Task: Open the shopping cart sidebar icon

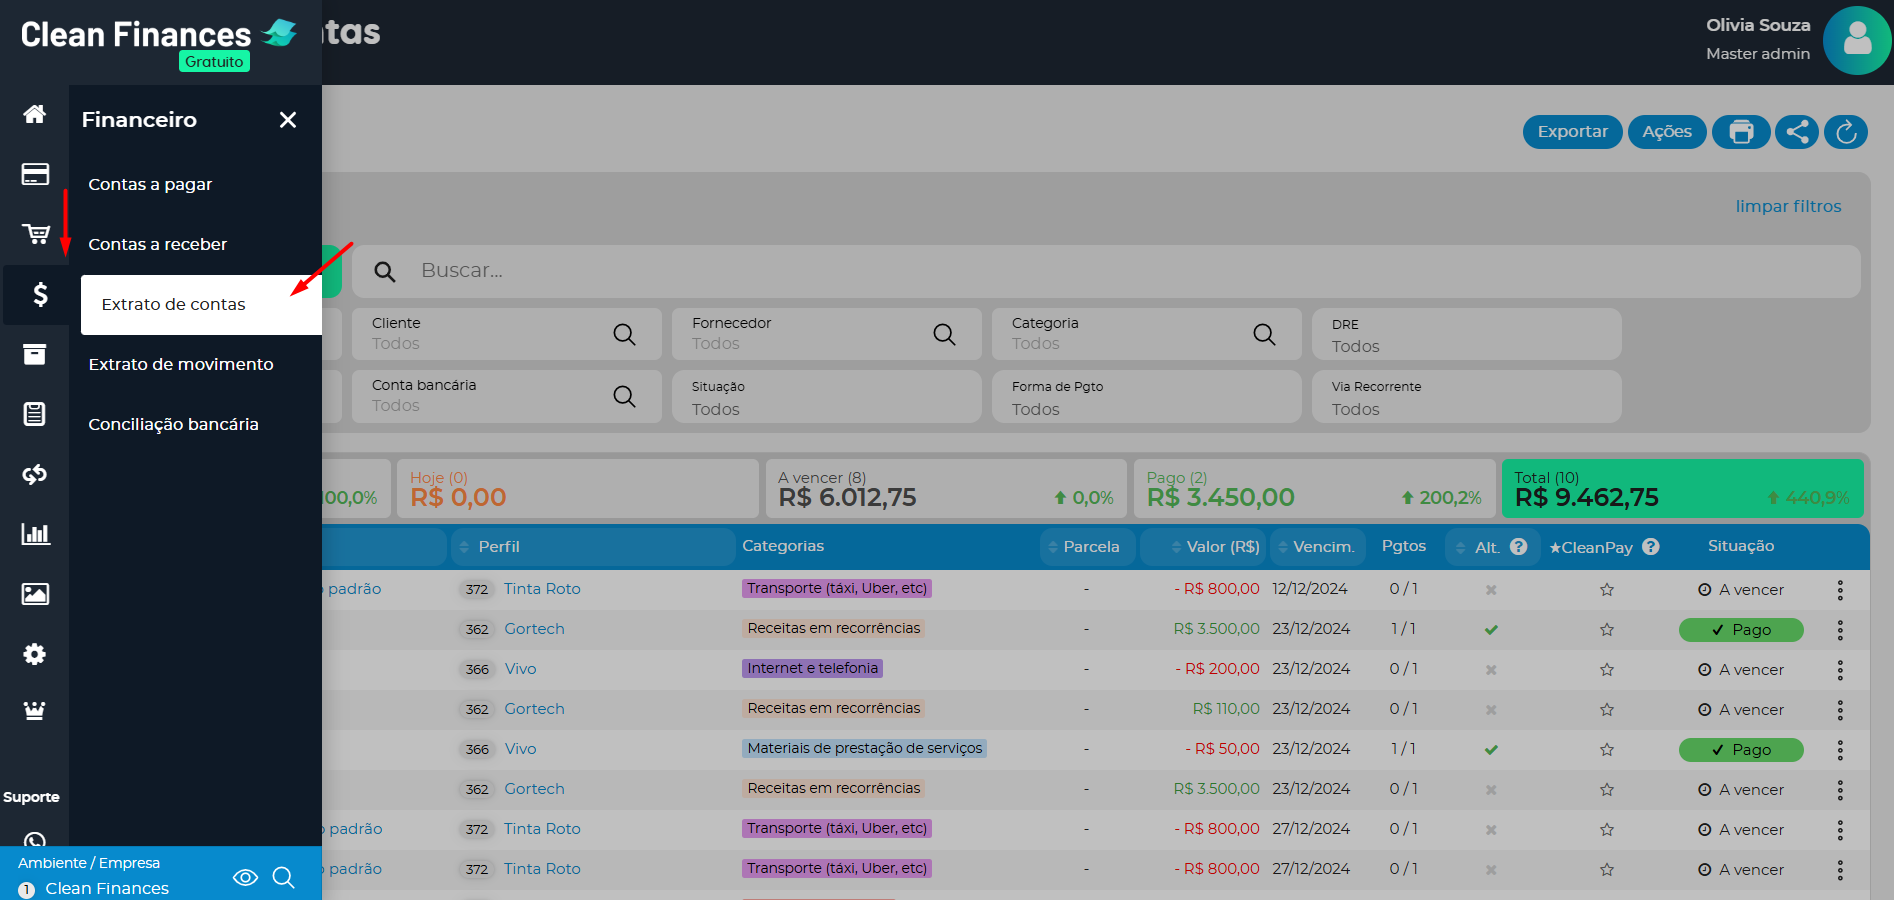Action: click(x=35, y=234)
